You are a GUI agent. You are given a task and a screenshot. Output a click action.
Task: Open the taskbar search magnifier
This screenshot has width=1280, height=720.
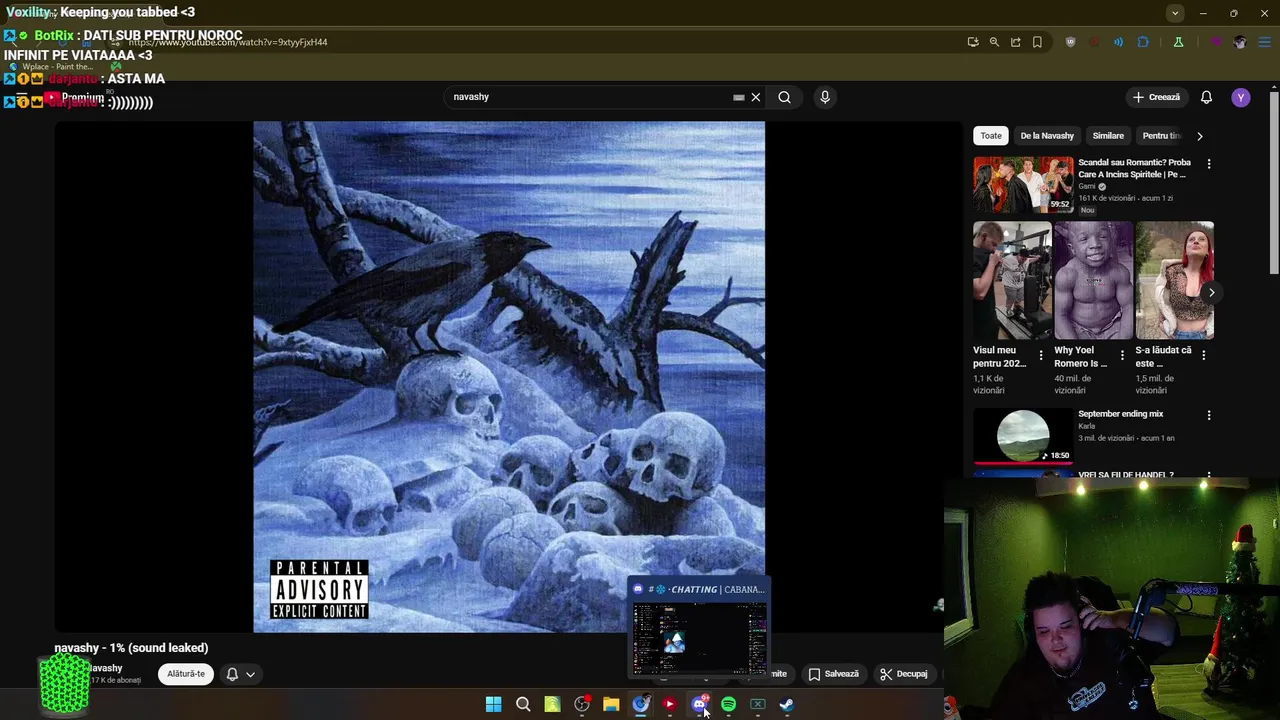[x=523, y=704]
